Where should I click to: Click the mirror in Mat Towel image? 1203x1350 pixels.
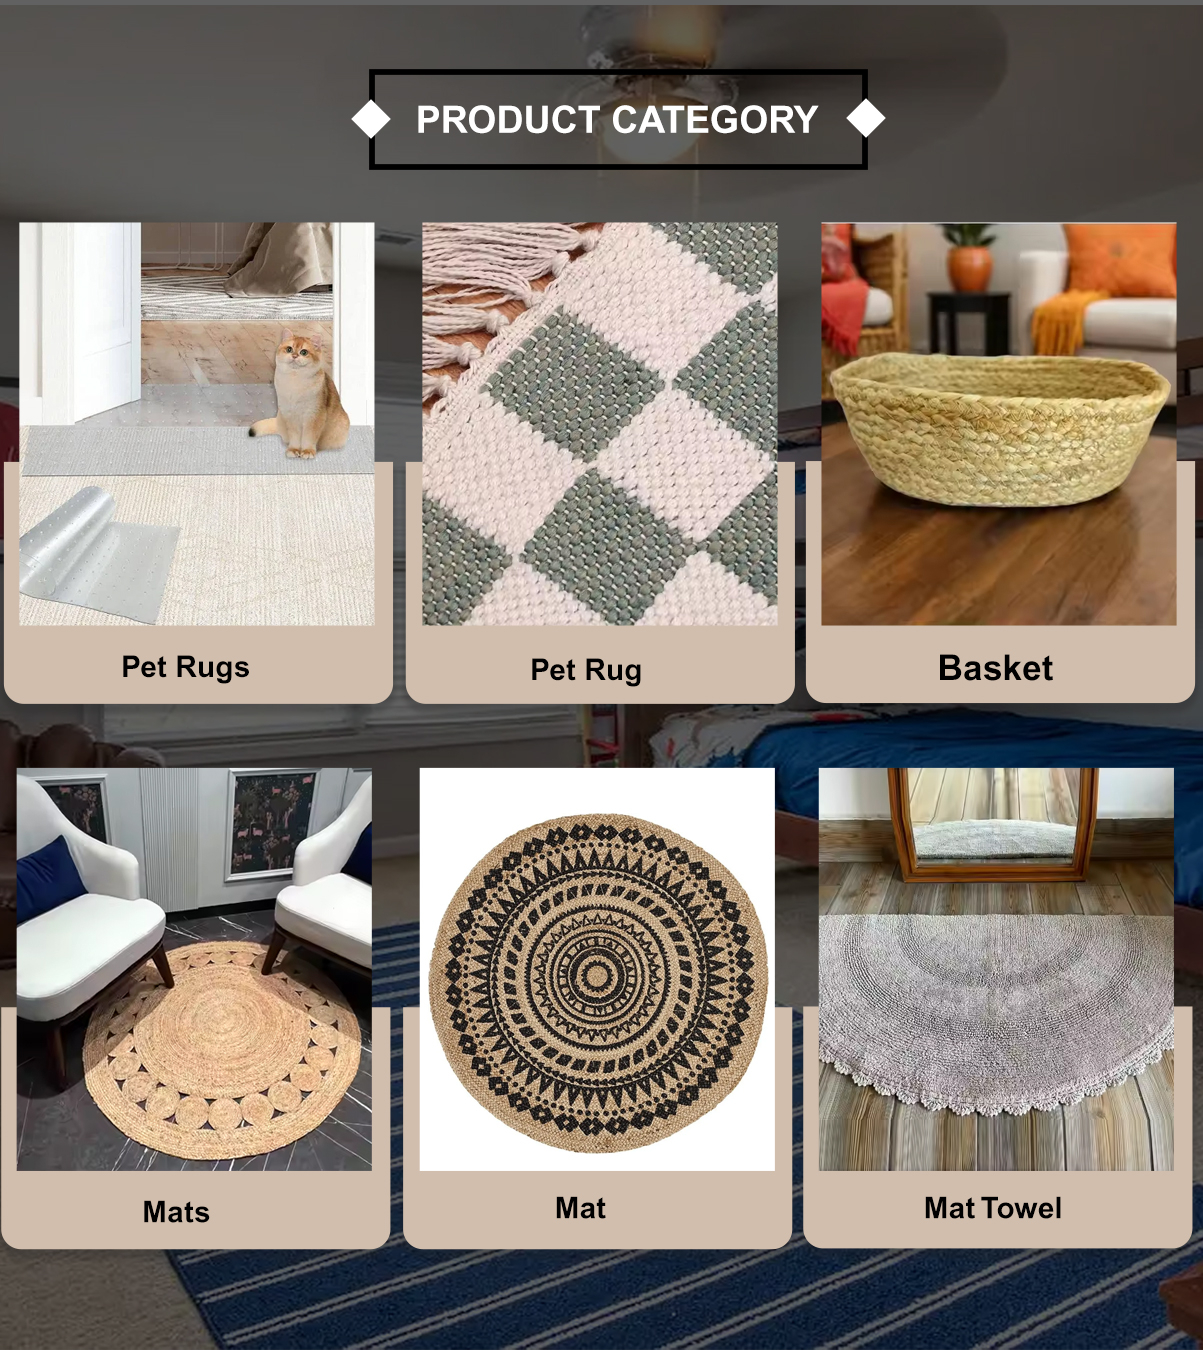[x=993, y=824]
